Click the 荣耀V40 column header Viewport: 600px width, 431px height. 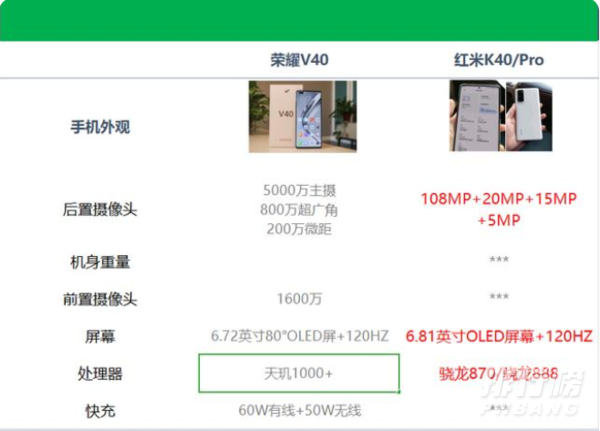pyautogui.click(x=299, y=60)
